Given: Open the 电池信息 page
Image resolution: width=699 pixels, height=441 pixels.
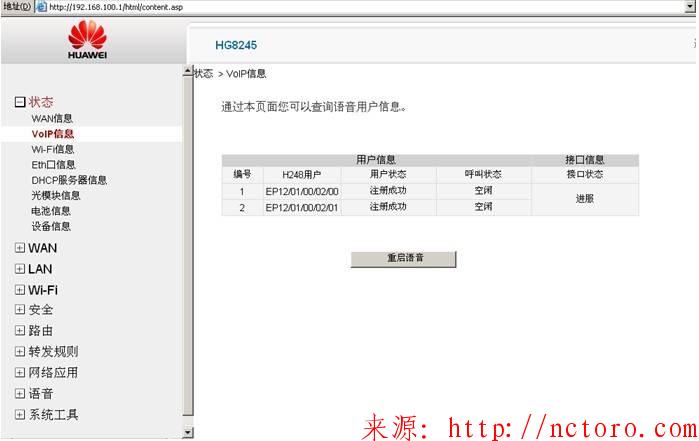Looking at the screenshot, I should coord(51,210).
